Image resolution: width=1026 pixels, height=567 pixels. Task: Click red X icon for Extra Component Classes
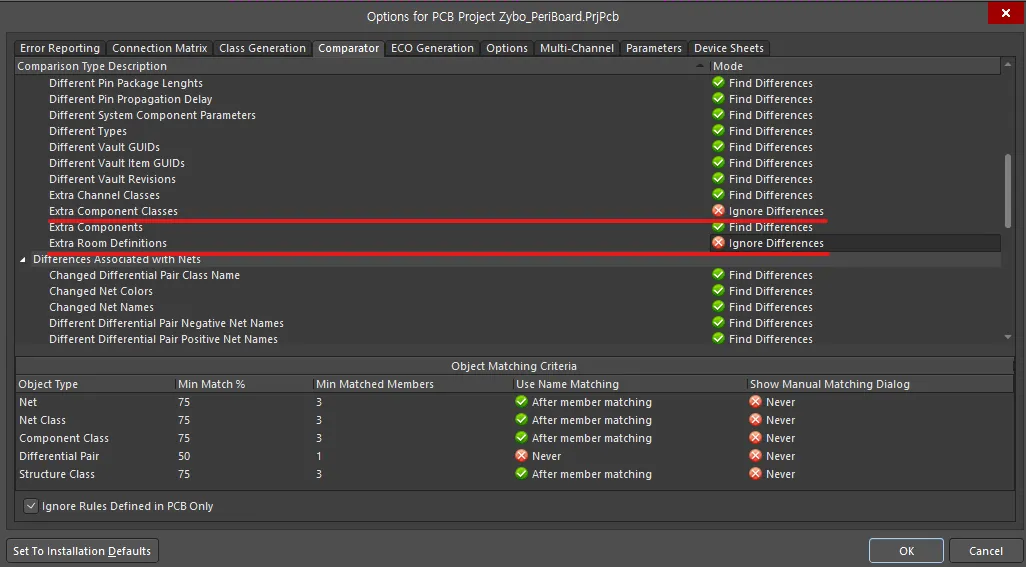tap(718, 211)
